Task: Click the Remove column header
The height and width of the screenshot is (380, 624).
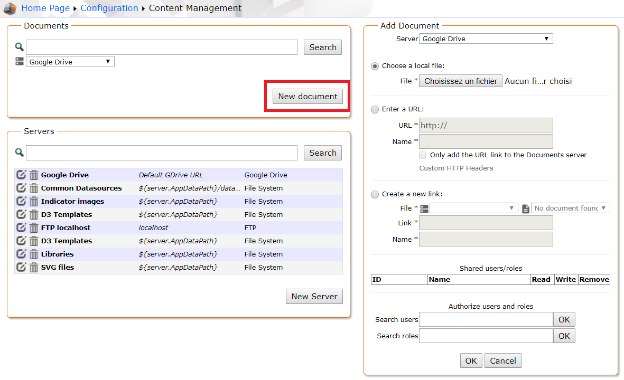Action: (x=594, y=280)
